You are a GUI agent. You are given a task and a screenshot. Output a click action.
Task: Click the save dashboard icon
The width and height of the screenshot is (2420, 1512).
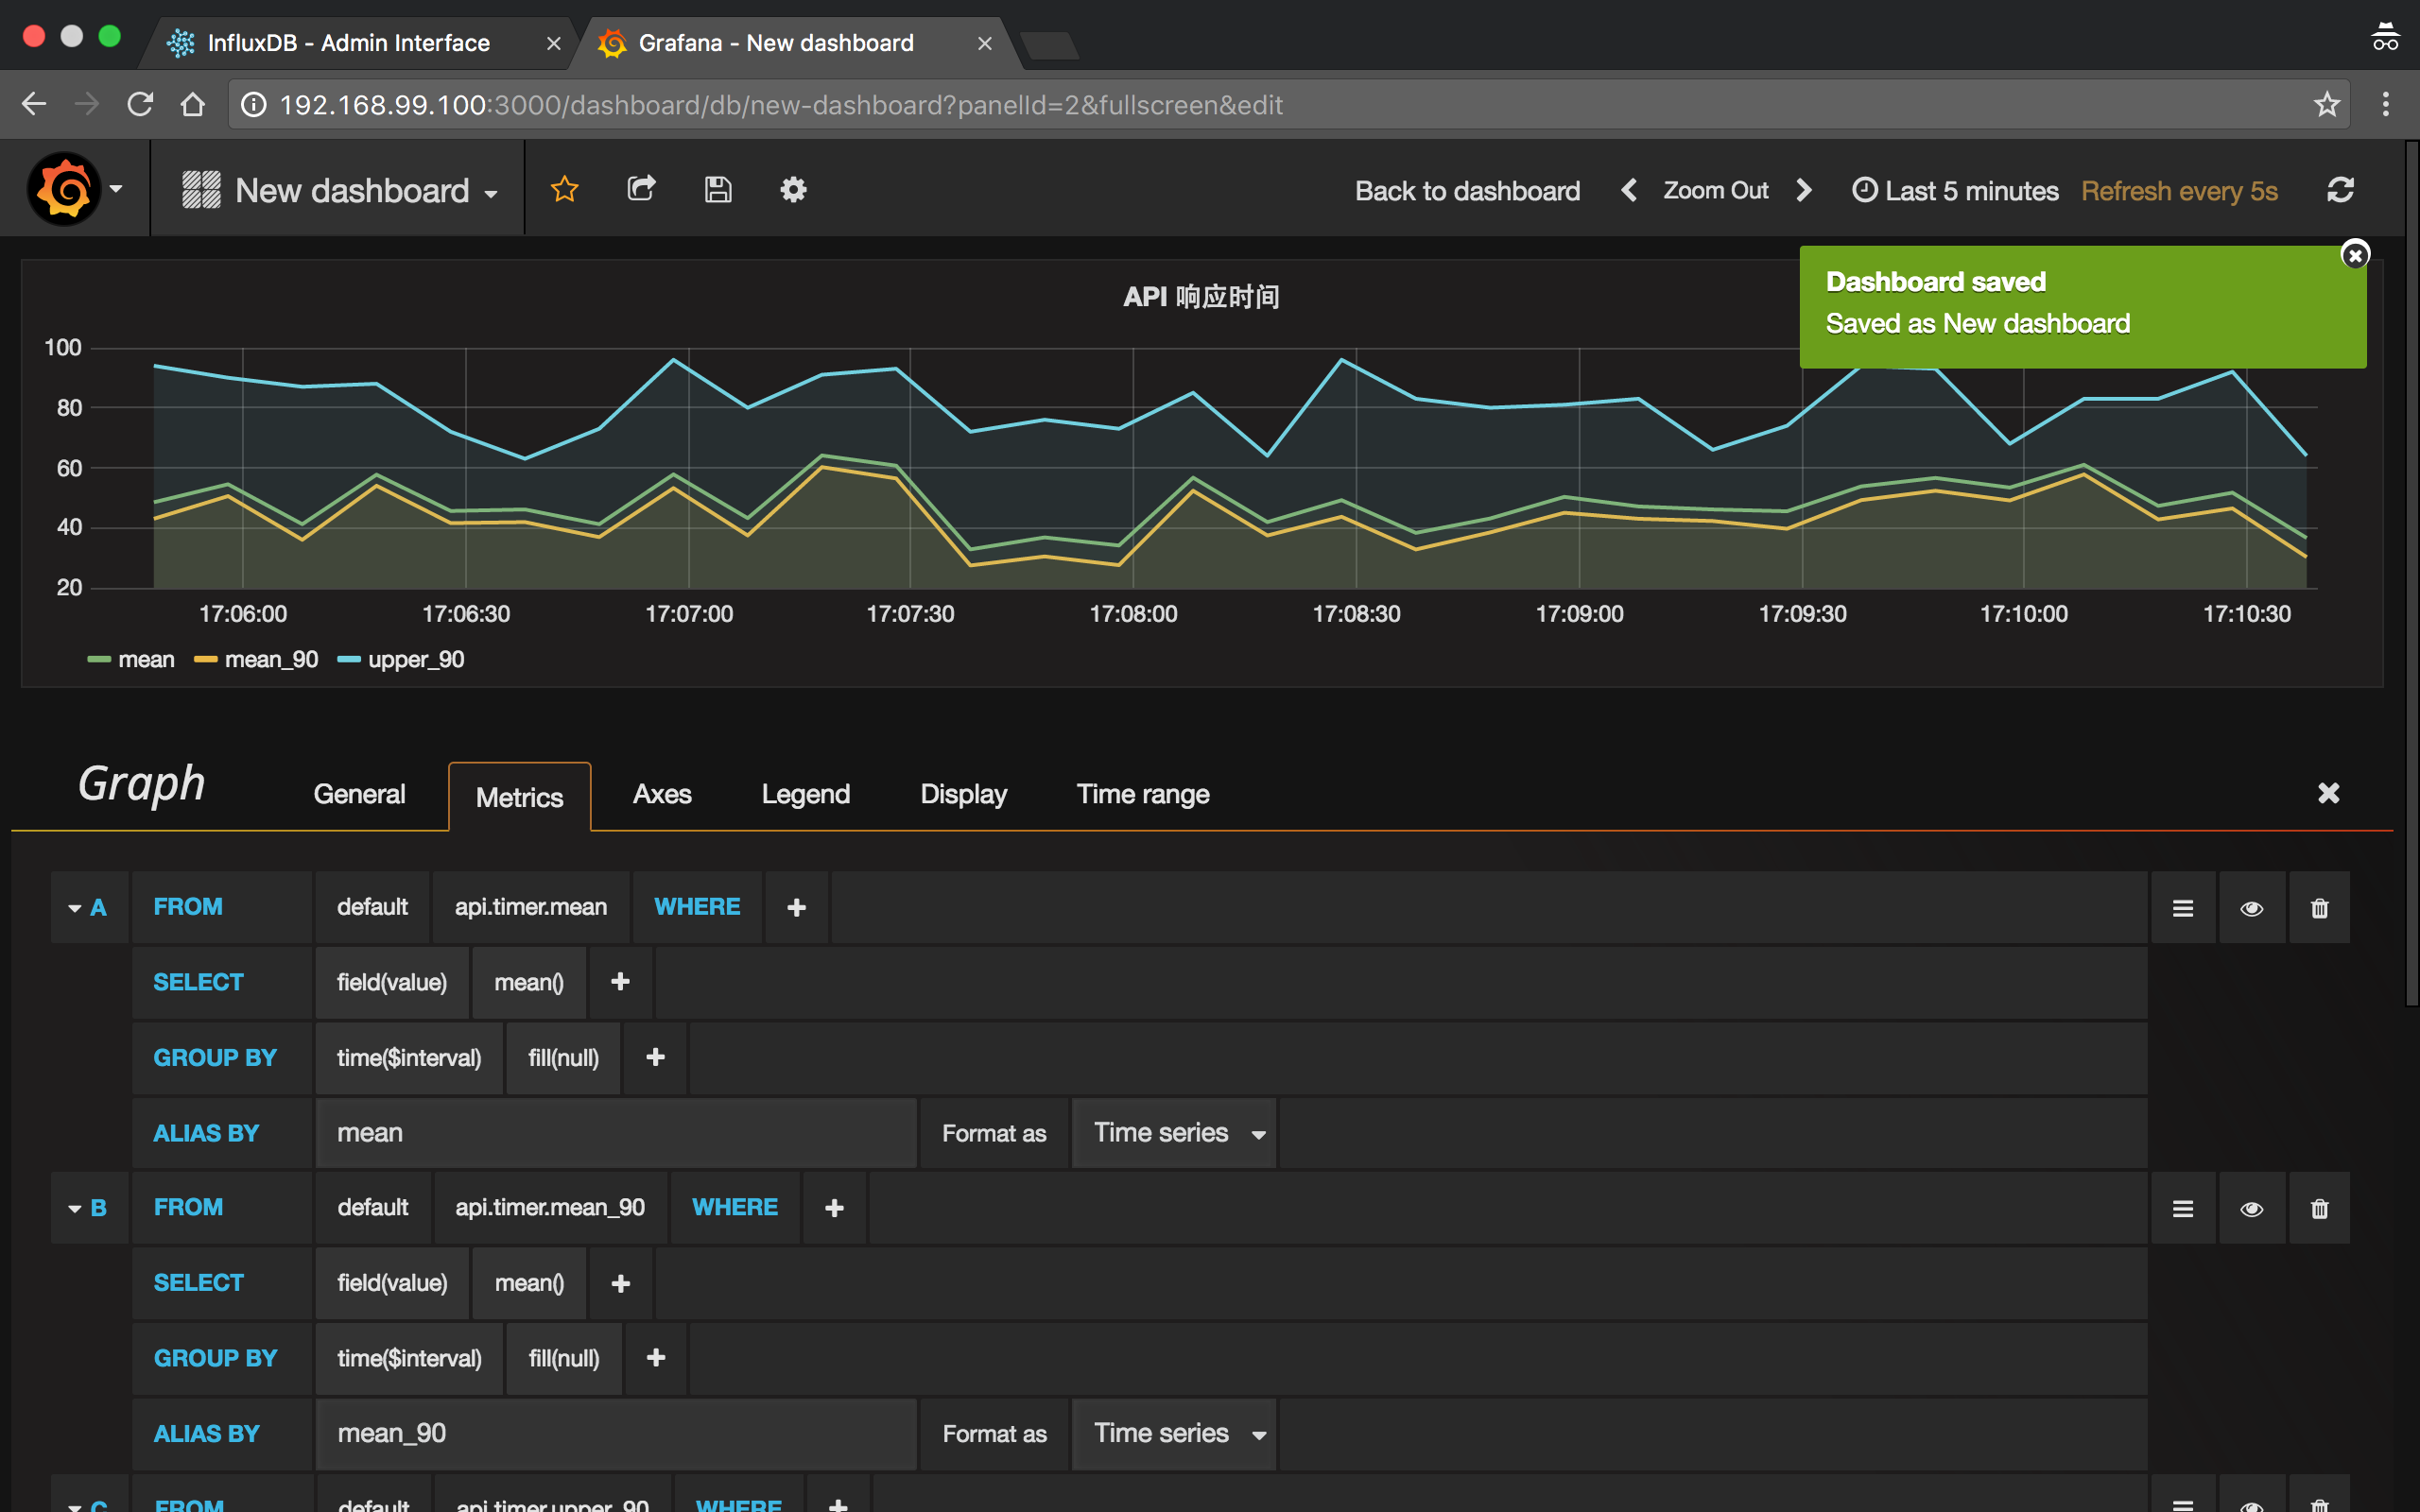718,189
